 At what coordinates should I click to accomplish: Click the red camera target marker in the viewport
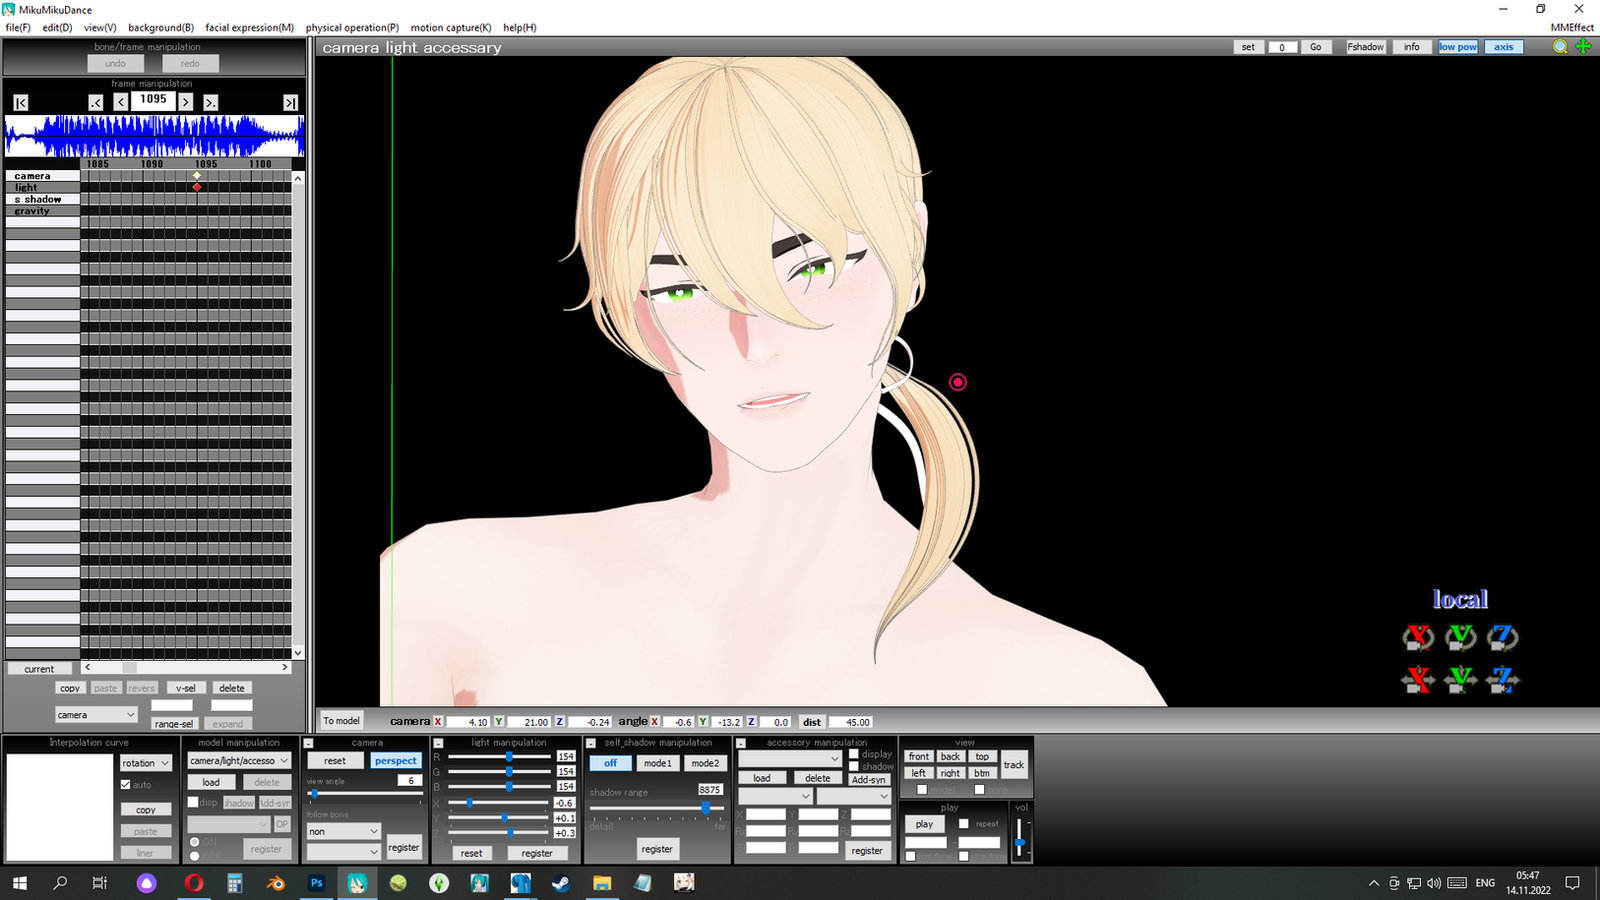click(x=958, y=382)
